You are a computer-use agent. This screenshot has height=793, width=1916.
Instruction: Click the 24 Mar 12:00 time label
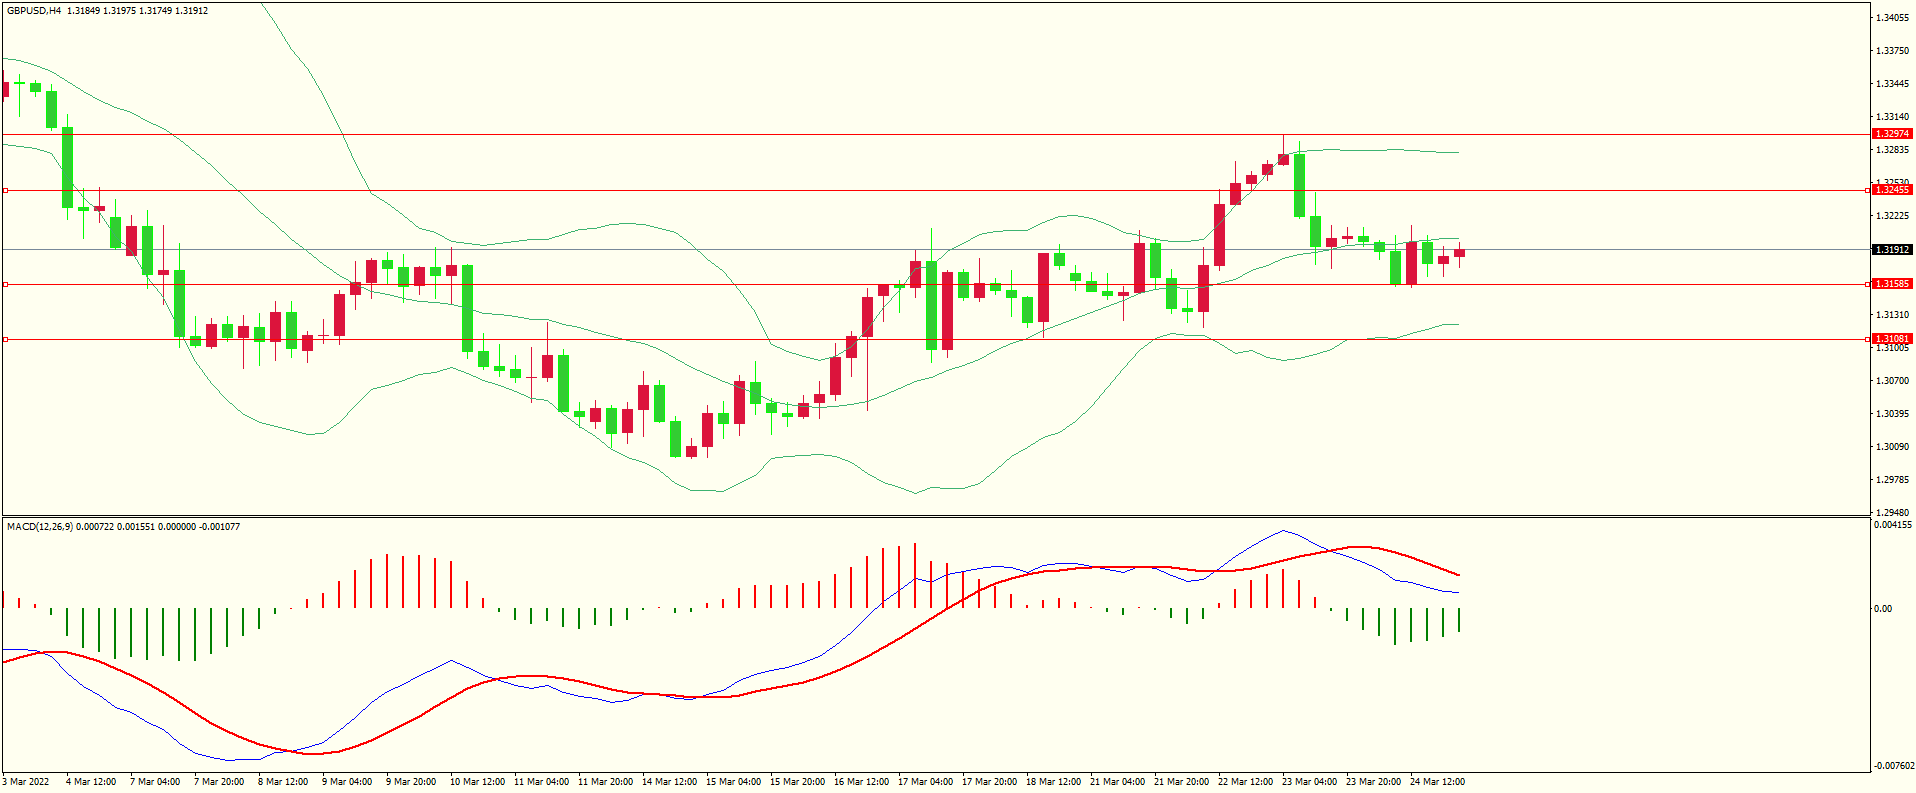(1437, 782)
